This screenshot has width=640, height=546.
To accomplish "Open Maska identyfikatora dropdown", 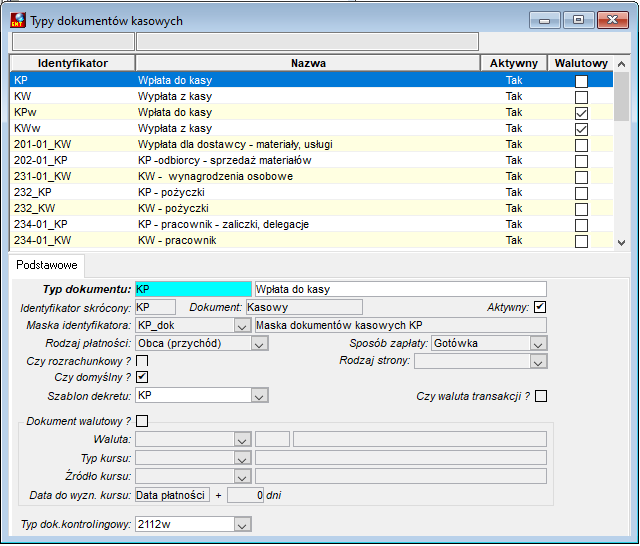I will [242, 326].
